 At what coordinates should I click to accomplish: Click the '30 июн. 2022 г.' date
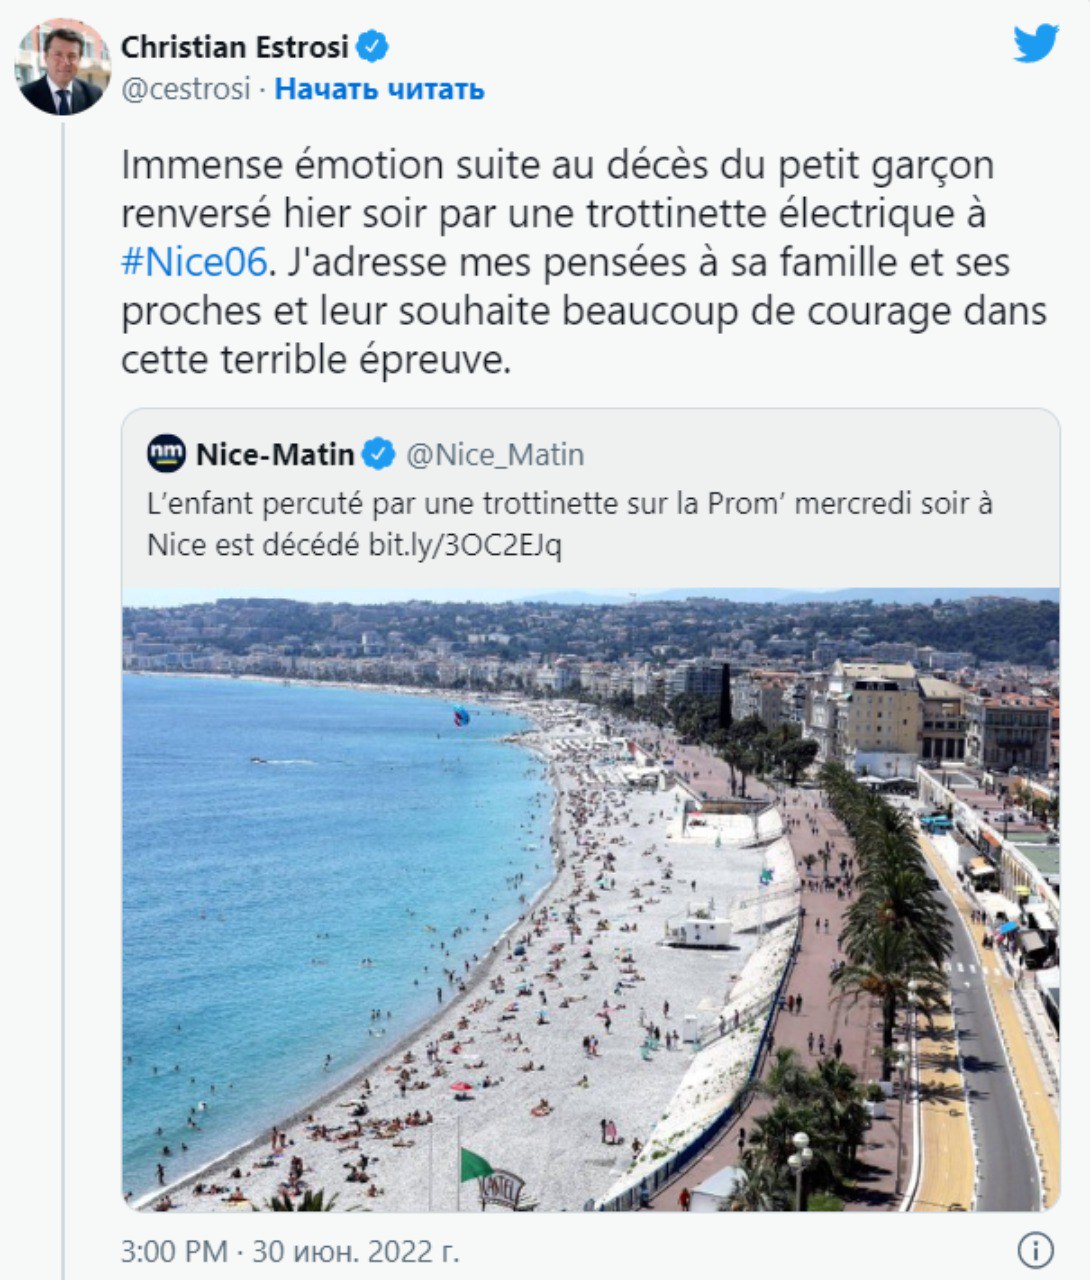point(355,1250)
